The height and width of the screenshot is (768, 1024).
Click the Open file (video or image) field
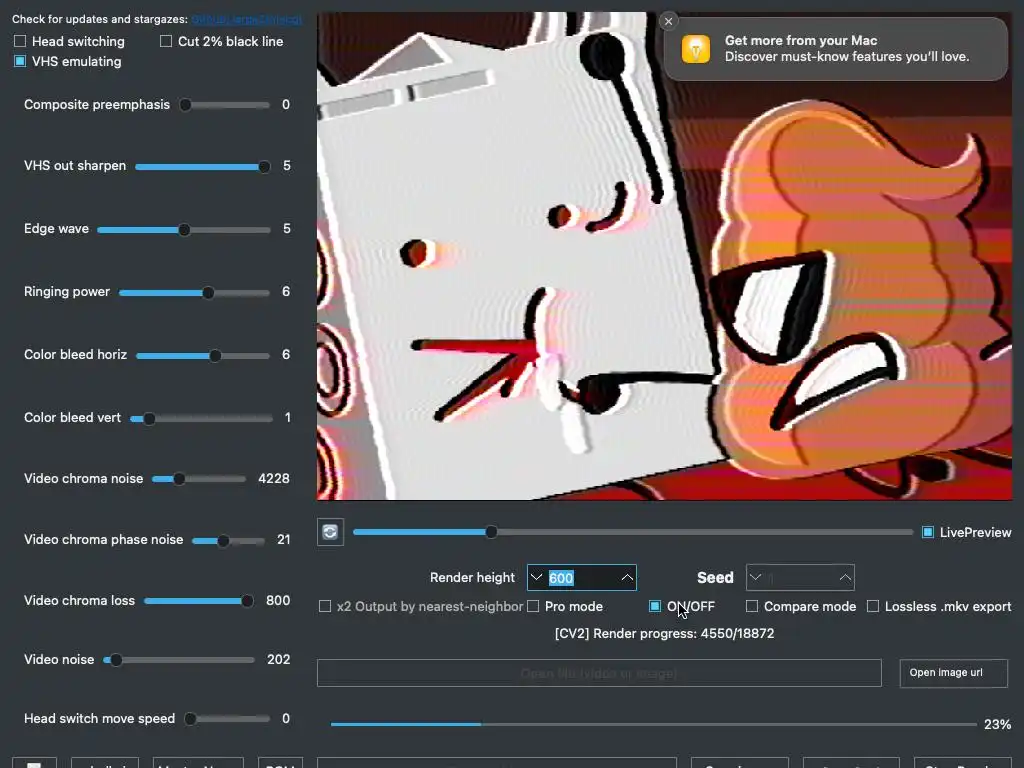pyautogui.click(x=599, y=673)
